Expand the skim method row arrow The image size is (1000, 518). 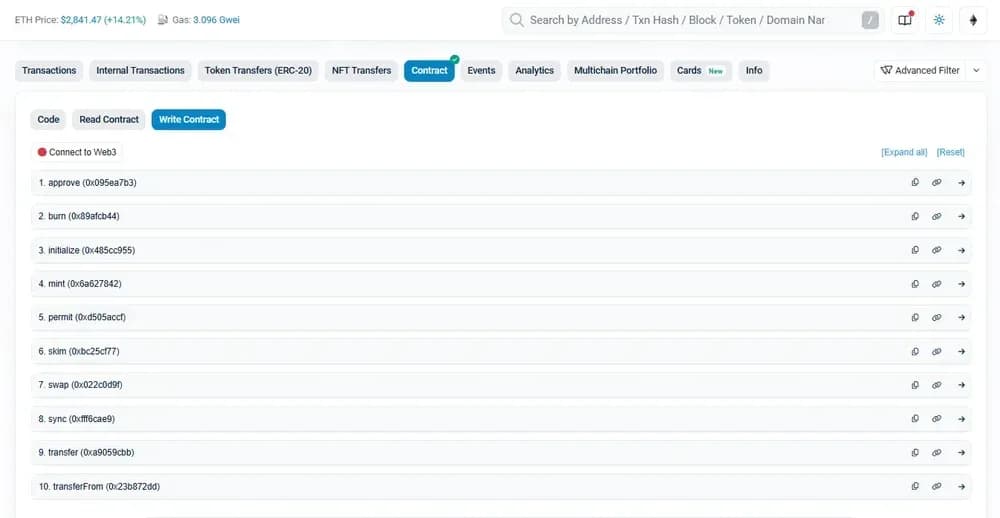click(x=961, y=351)
